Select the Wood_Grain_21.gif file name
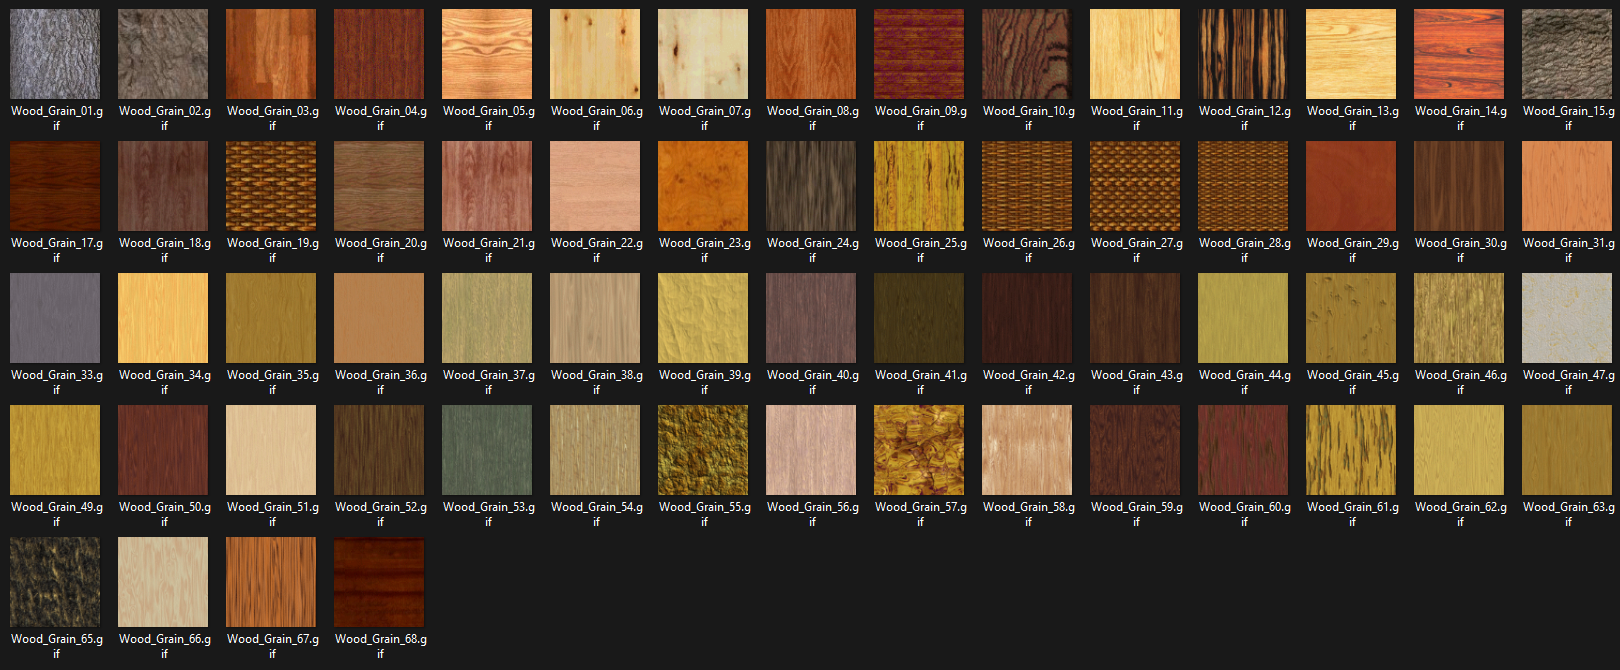Image resolution: width=1620 pixels, height=670 pixels. click(x=488, y=250)
